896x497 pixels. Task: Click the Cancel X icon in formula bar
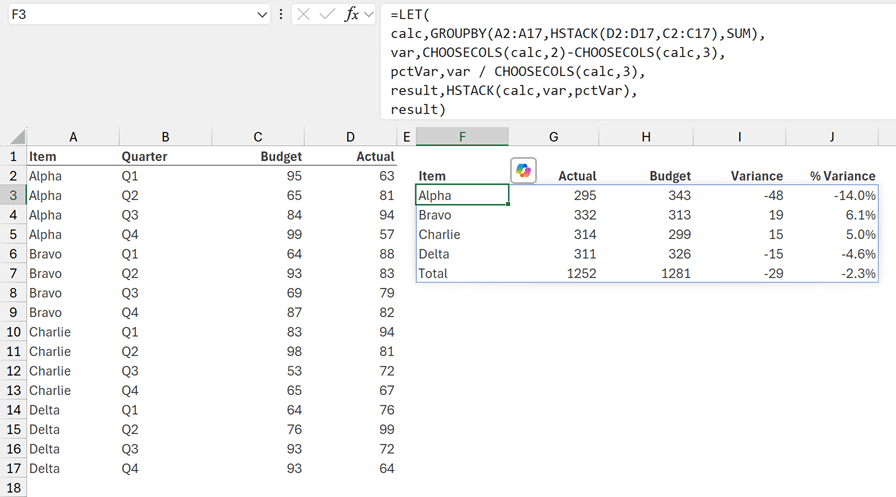304,15
